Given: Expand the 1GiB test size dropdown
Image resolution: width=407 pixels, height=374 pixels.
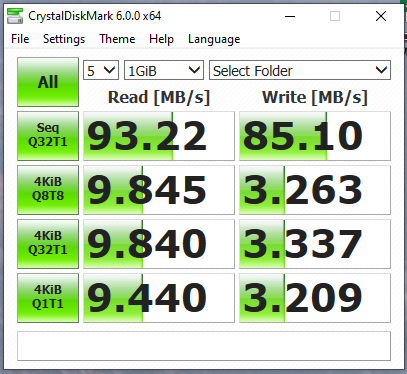Looking at the screenshot, I should click(164, 70).
